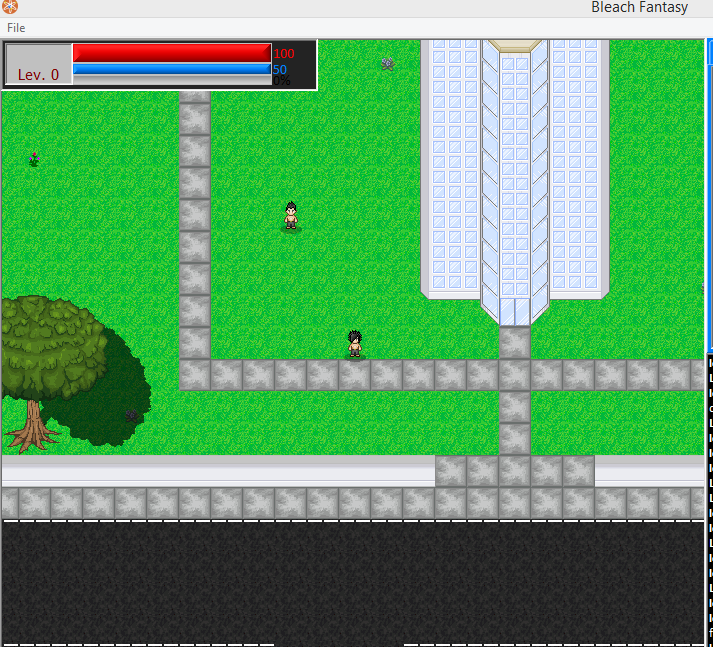Click the mana value 50

pyautogui.click(x=280, y=70)
